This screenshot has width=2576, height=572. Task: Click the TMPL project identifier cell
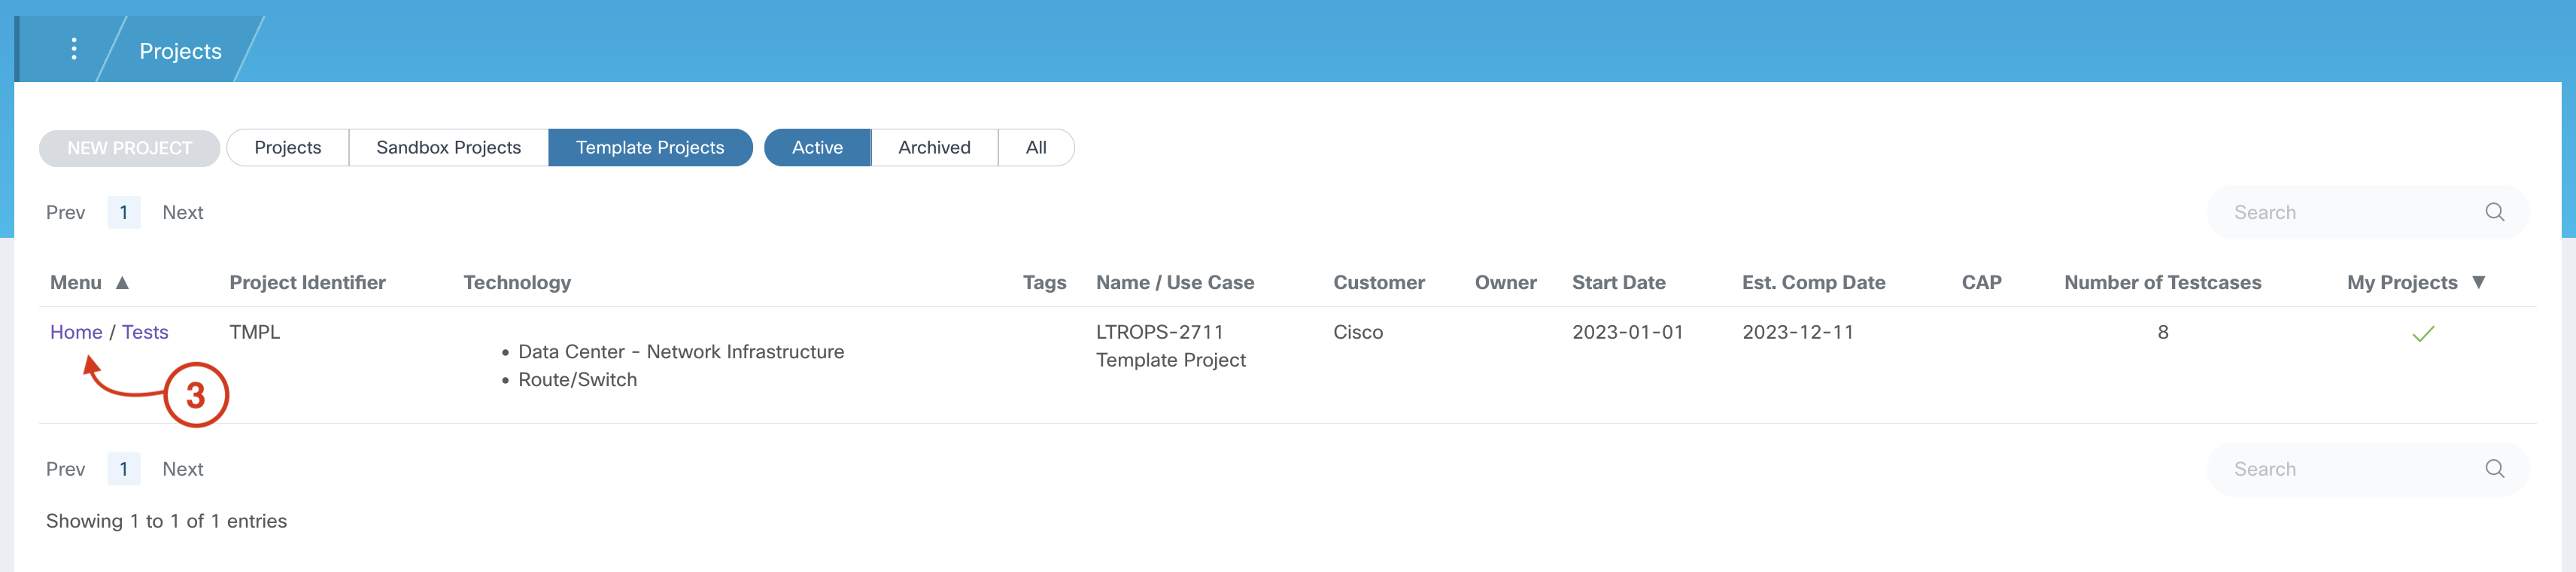pyautogui.click(x=255, y=332)
